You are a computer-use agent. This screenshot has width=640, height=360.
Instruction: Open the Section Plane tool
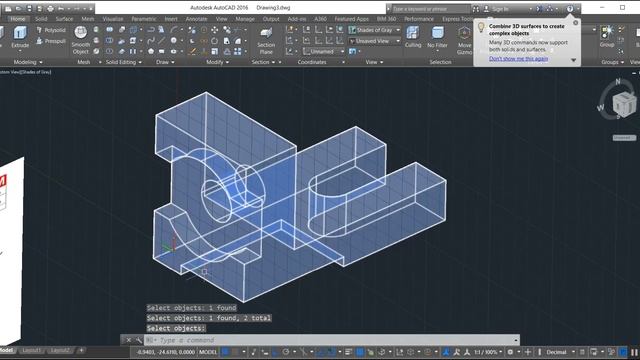(x=266, y=41)
